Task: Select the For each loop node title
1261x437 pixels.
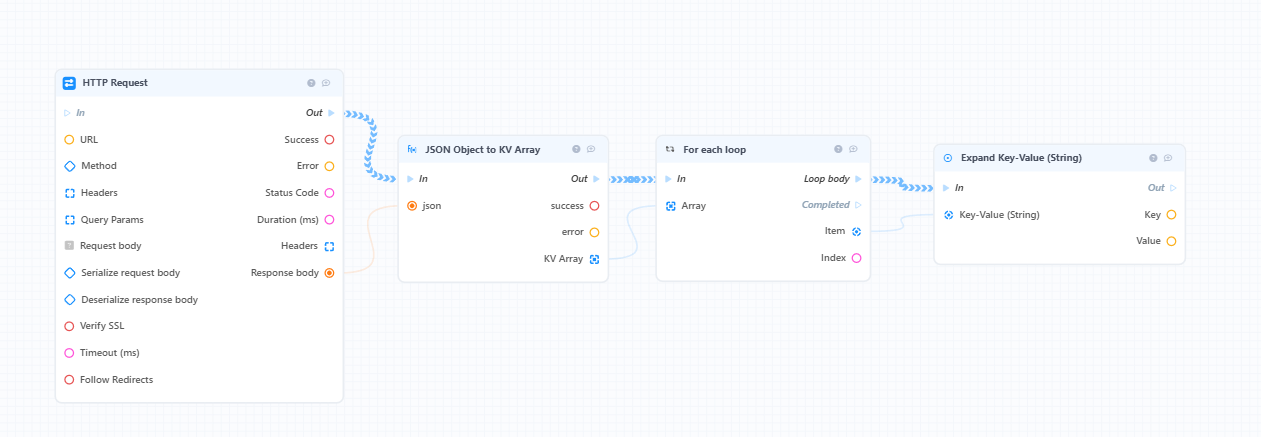Action: click(x=715, y=150)
